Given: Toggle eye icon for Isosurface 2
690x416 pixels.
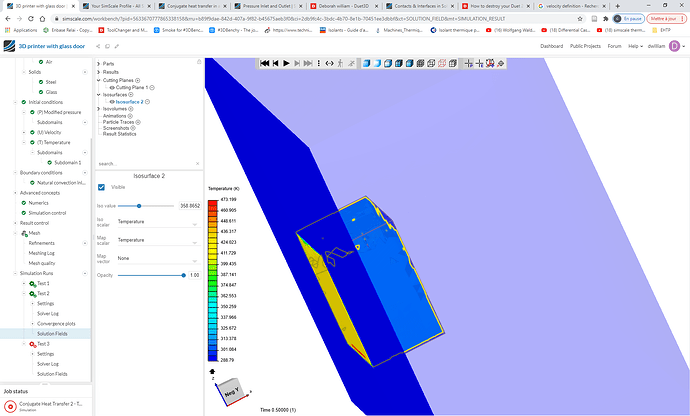Looking at the screenshot, I should pos(112,102).
